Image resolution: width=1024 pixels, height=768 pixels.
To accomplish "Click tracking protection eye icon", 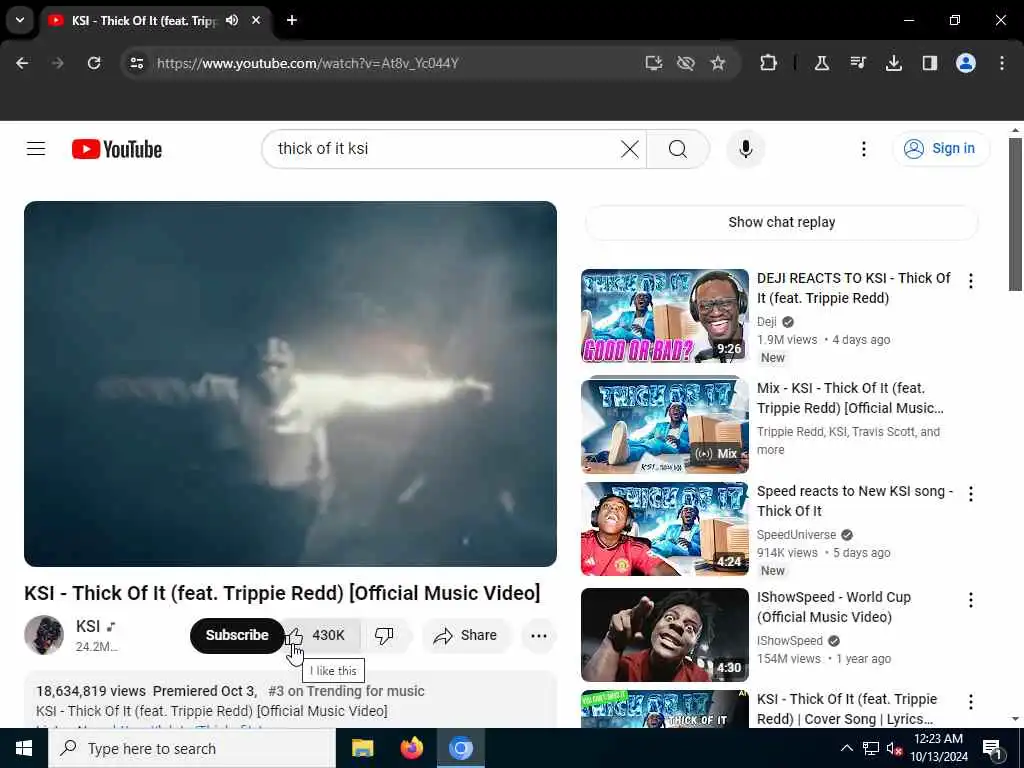I will (686, 63).
